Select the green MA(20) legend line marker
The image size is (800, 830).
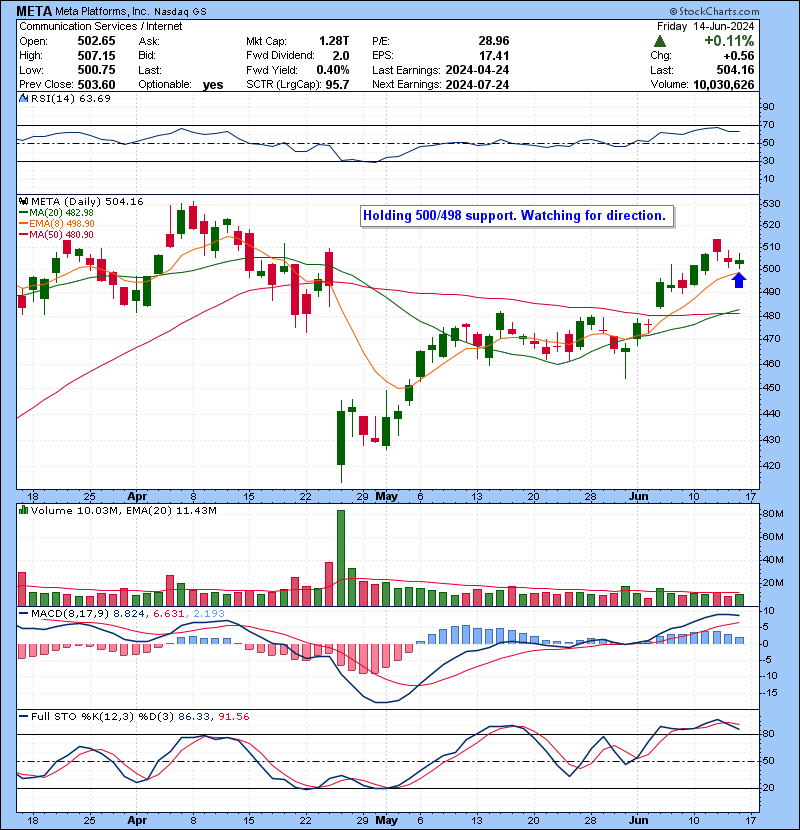tap(24, 213)
